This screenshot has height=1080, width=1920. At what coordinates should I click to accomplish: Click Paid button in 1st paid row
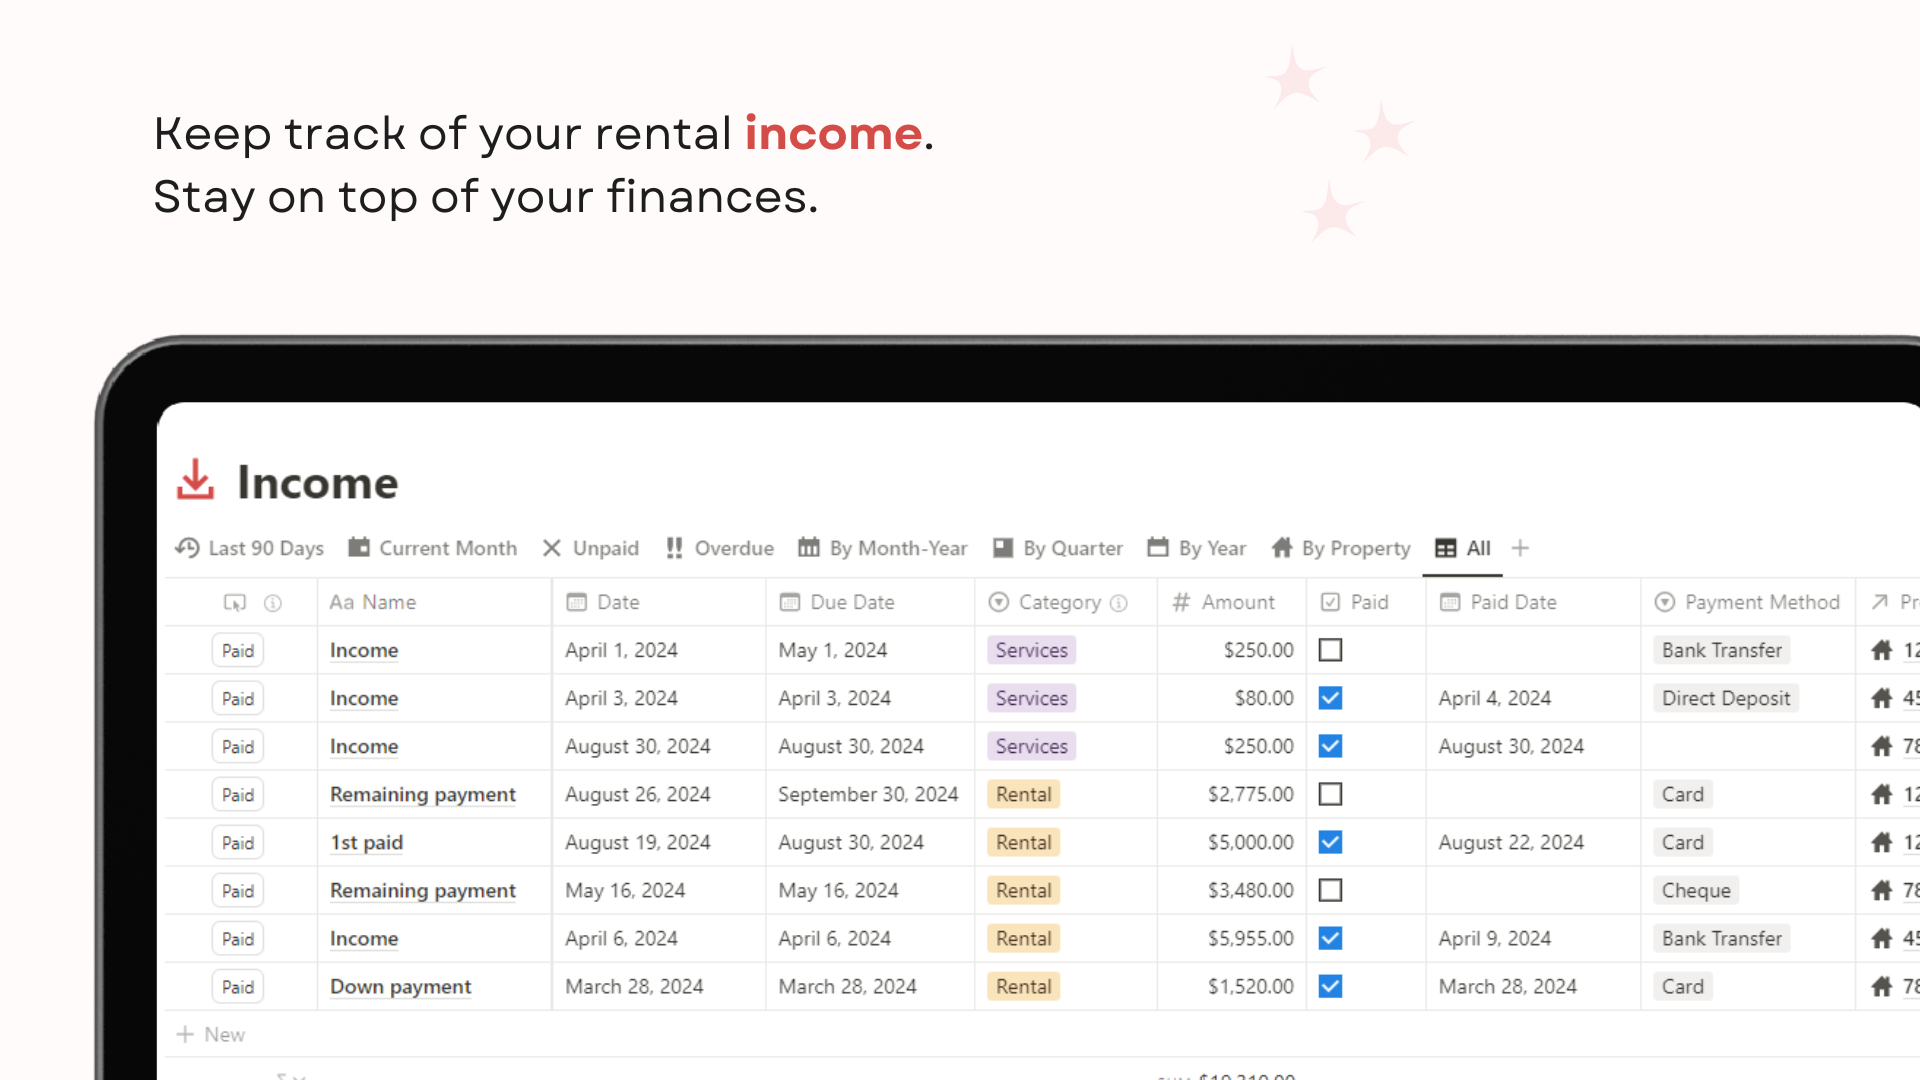click(x=238, y=842)
